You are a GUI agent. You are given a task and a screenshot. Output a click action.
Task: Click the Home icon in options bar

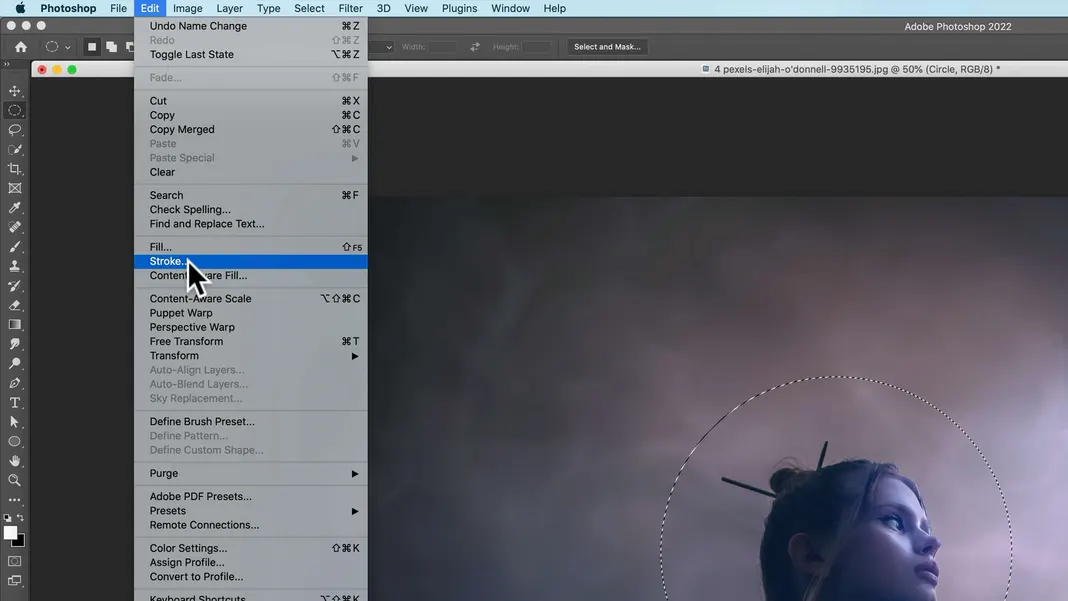21,47
